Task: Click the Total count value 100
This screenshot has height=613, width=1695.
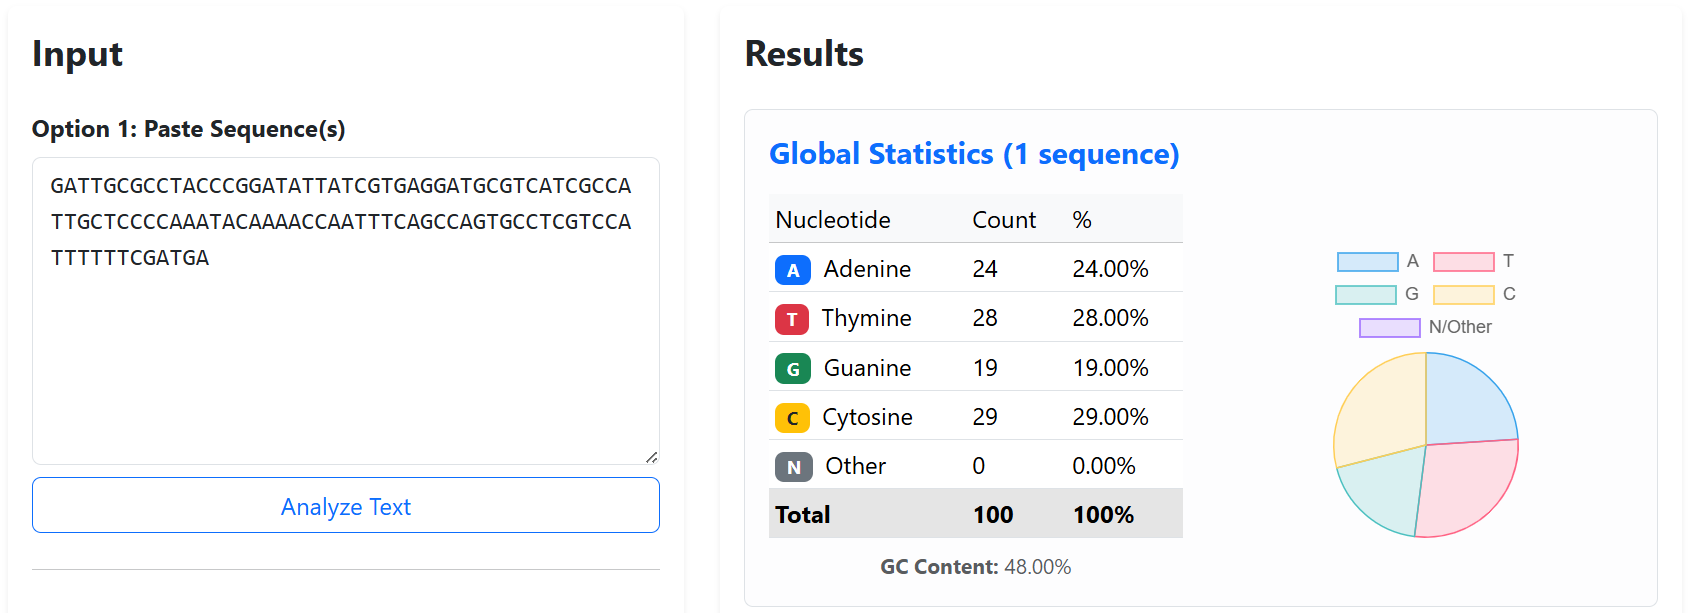Action: pyautogui.click(x=993, y=515)
